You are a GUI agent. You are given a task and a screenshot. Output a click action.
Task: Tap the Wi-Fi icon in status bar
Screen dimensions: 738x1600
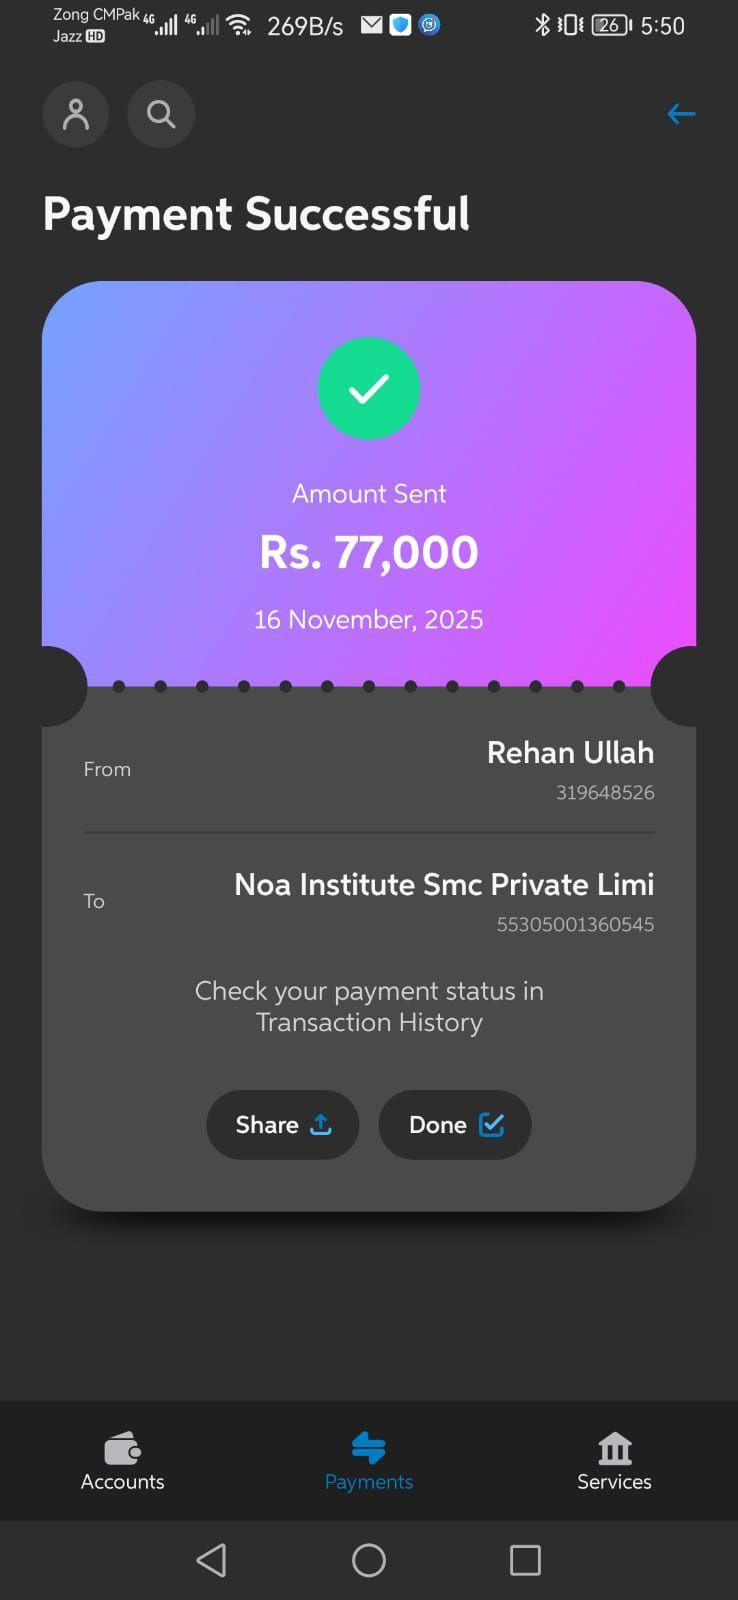[239, 25]
